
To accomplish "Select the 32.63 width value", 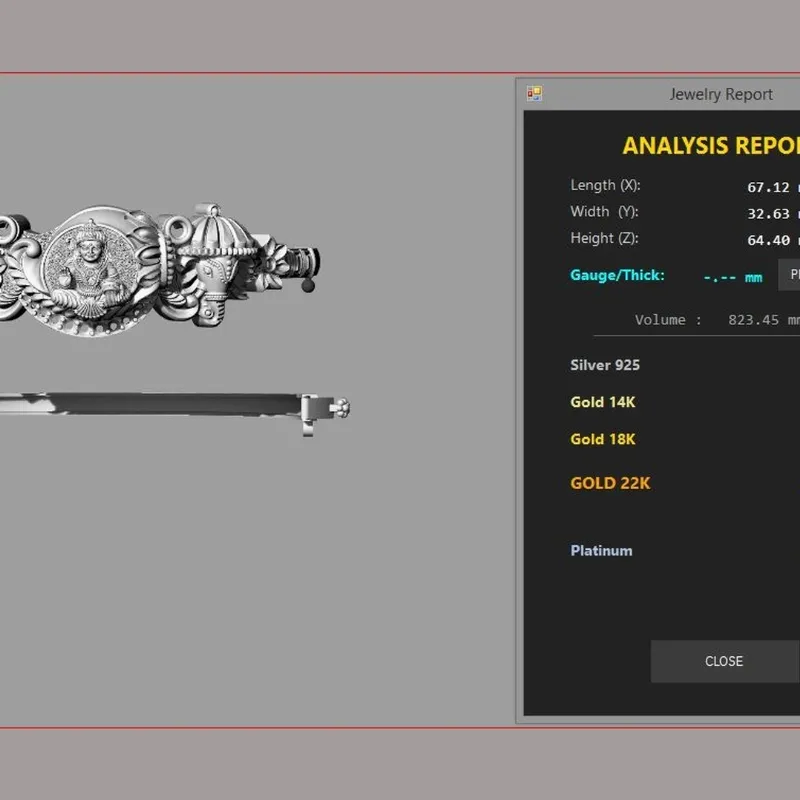I will point(768,214).
